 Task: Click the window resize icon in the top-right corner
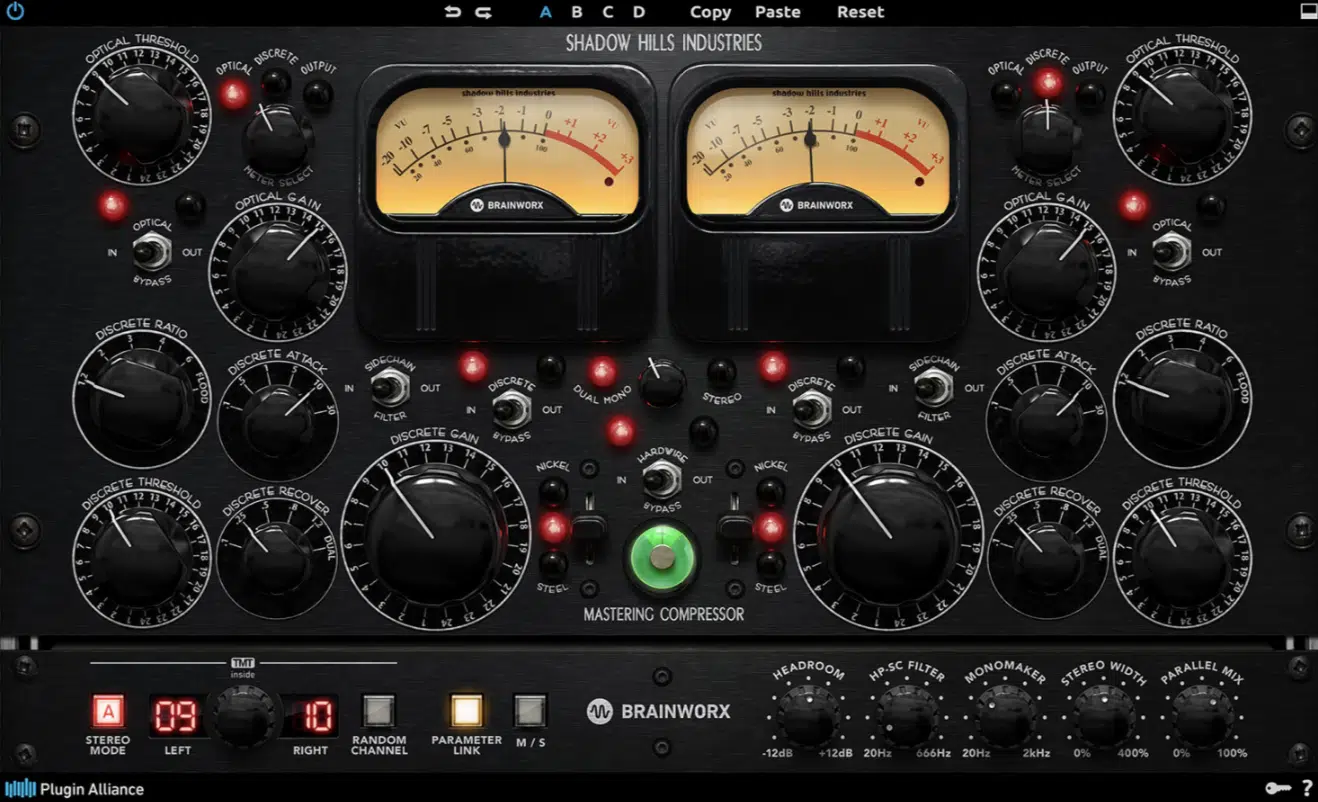(x=1307, y=12)
